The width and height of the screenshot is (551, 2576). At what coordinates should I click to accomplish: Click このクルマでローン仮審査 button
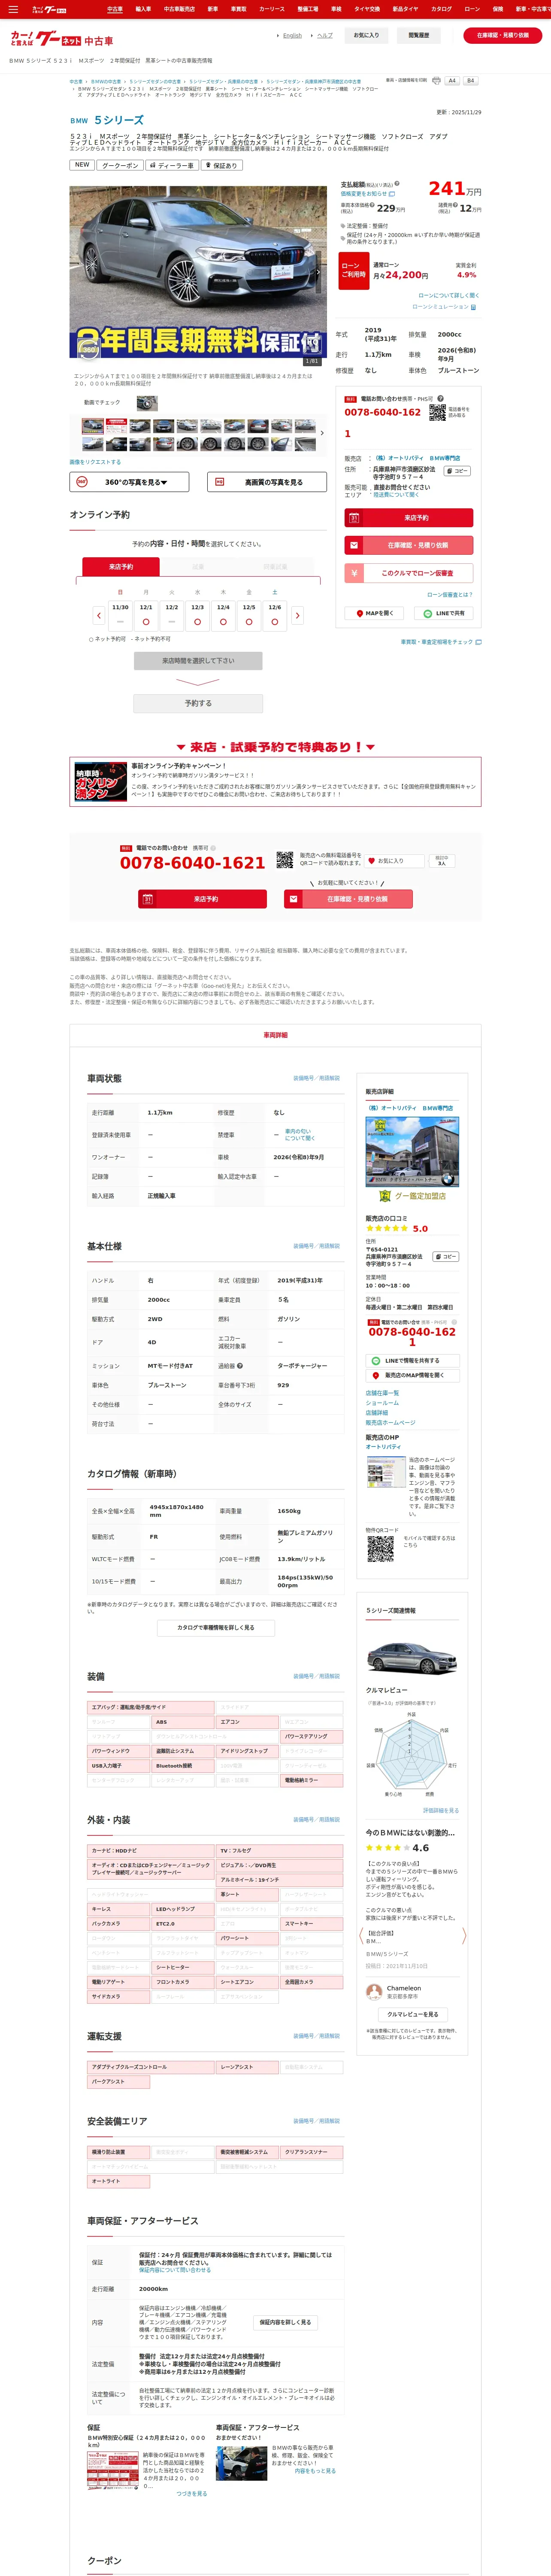click(x=408, y=573)
